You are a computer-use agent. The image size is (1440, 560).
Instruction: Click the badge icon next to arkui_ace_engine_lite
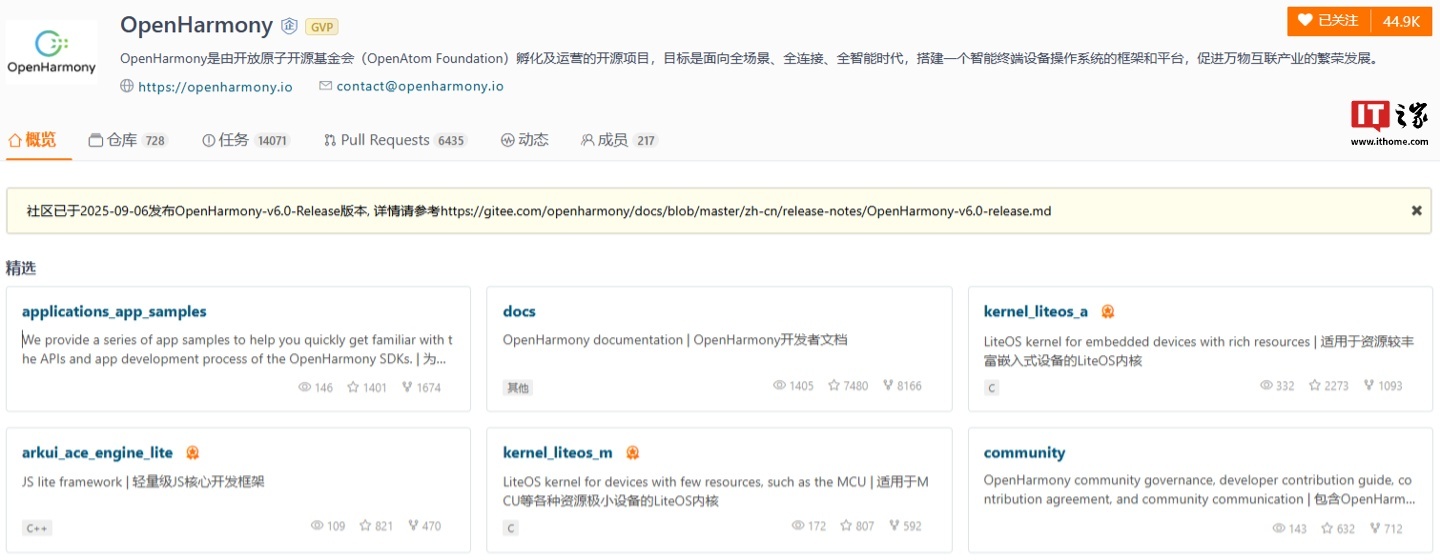(192, 453)
